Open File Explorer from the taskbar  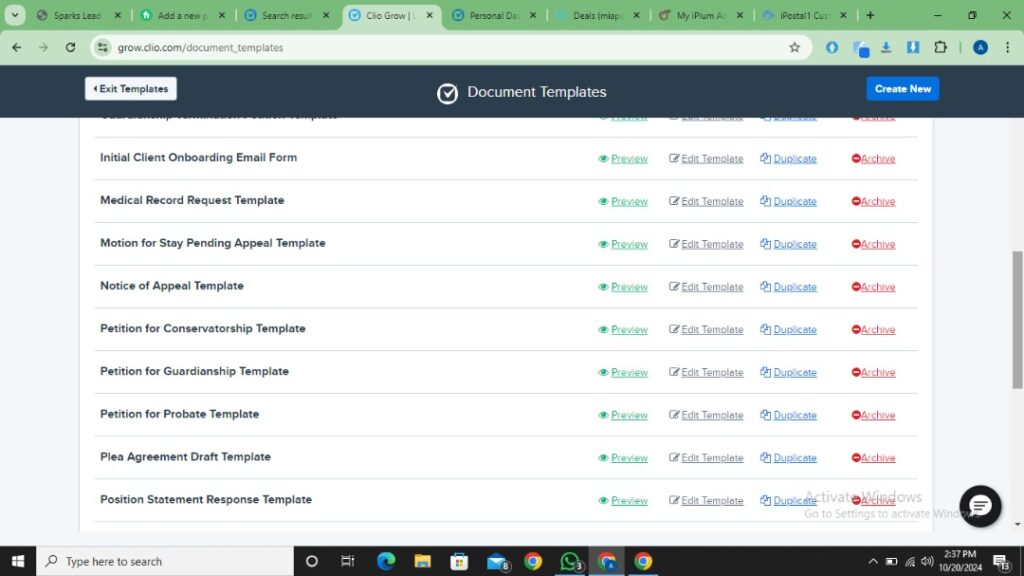pyautogui.click(x=423, y=561)
